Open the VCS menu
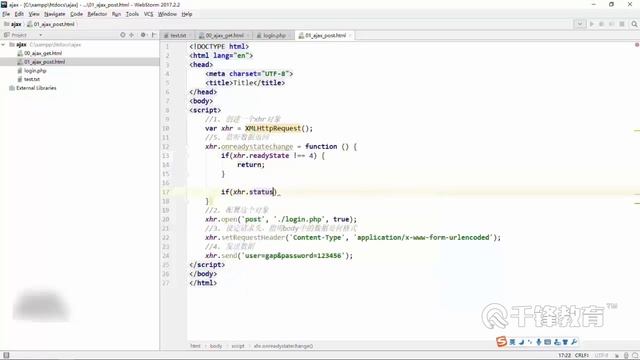 tap(149, 14)
